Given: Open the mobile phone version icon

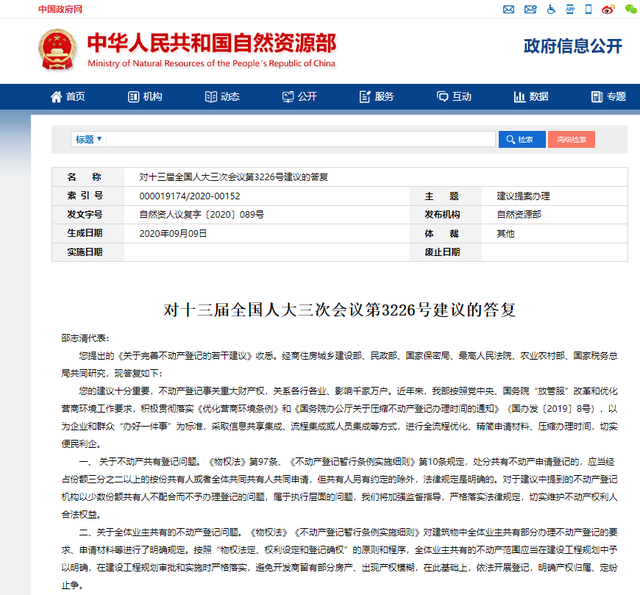Looking at the screenshot, I should tap(588, 9).
